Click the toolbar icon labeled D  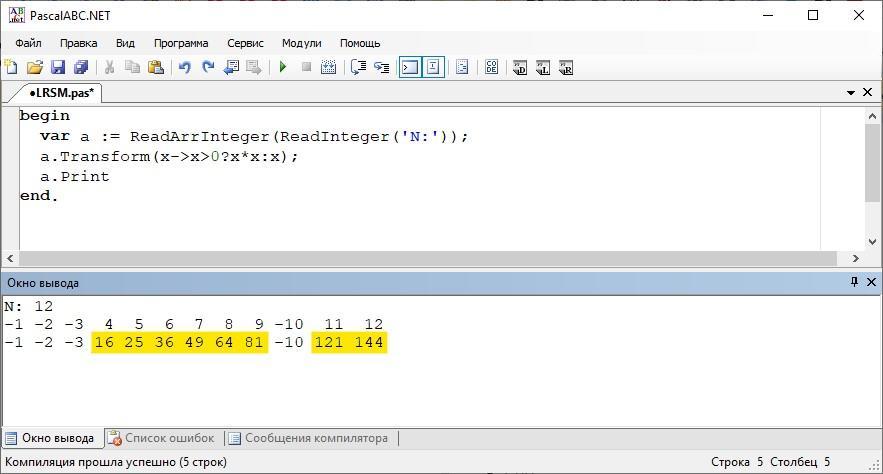click(520, 68)
